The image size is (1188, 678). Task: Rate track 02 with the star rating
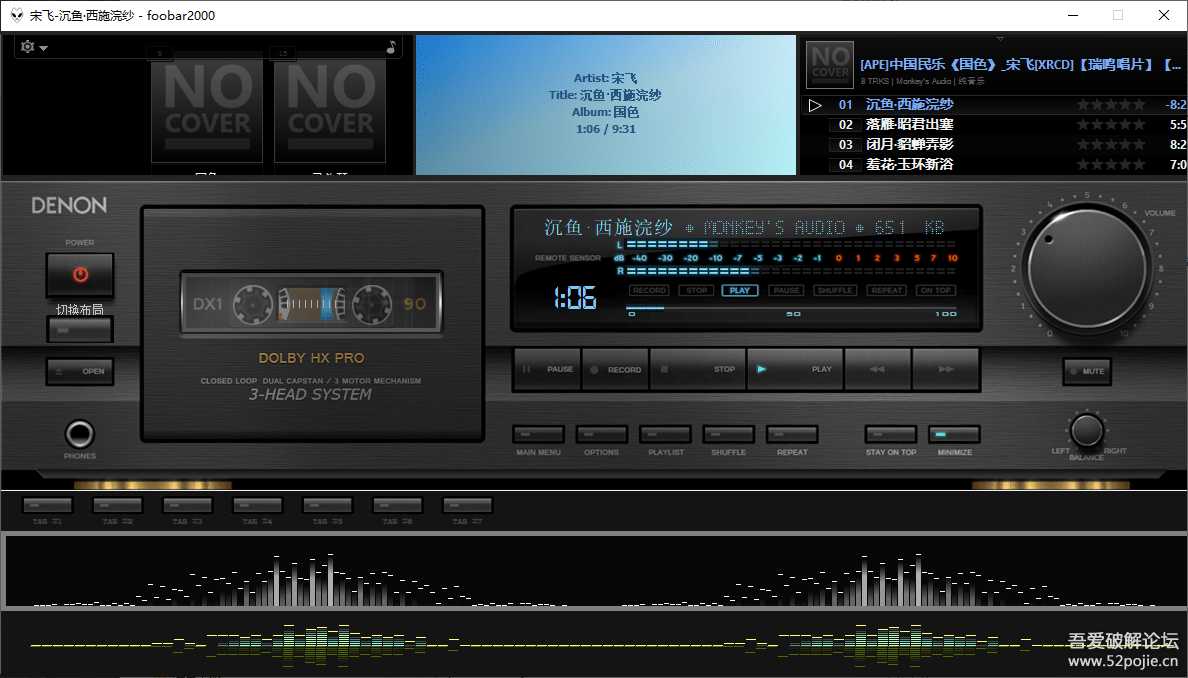pos(1111,124)
